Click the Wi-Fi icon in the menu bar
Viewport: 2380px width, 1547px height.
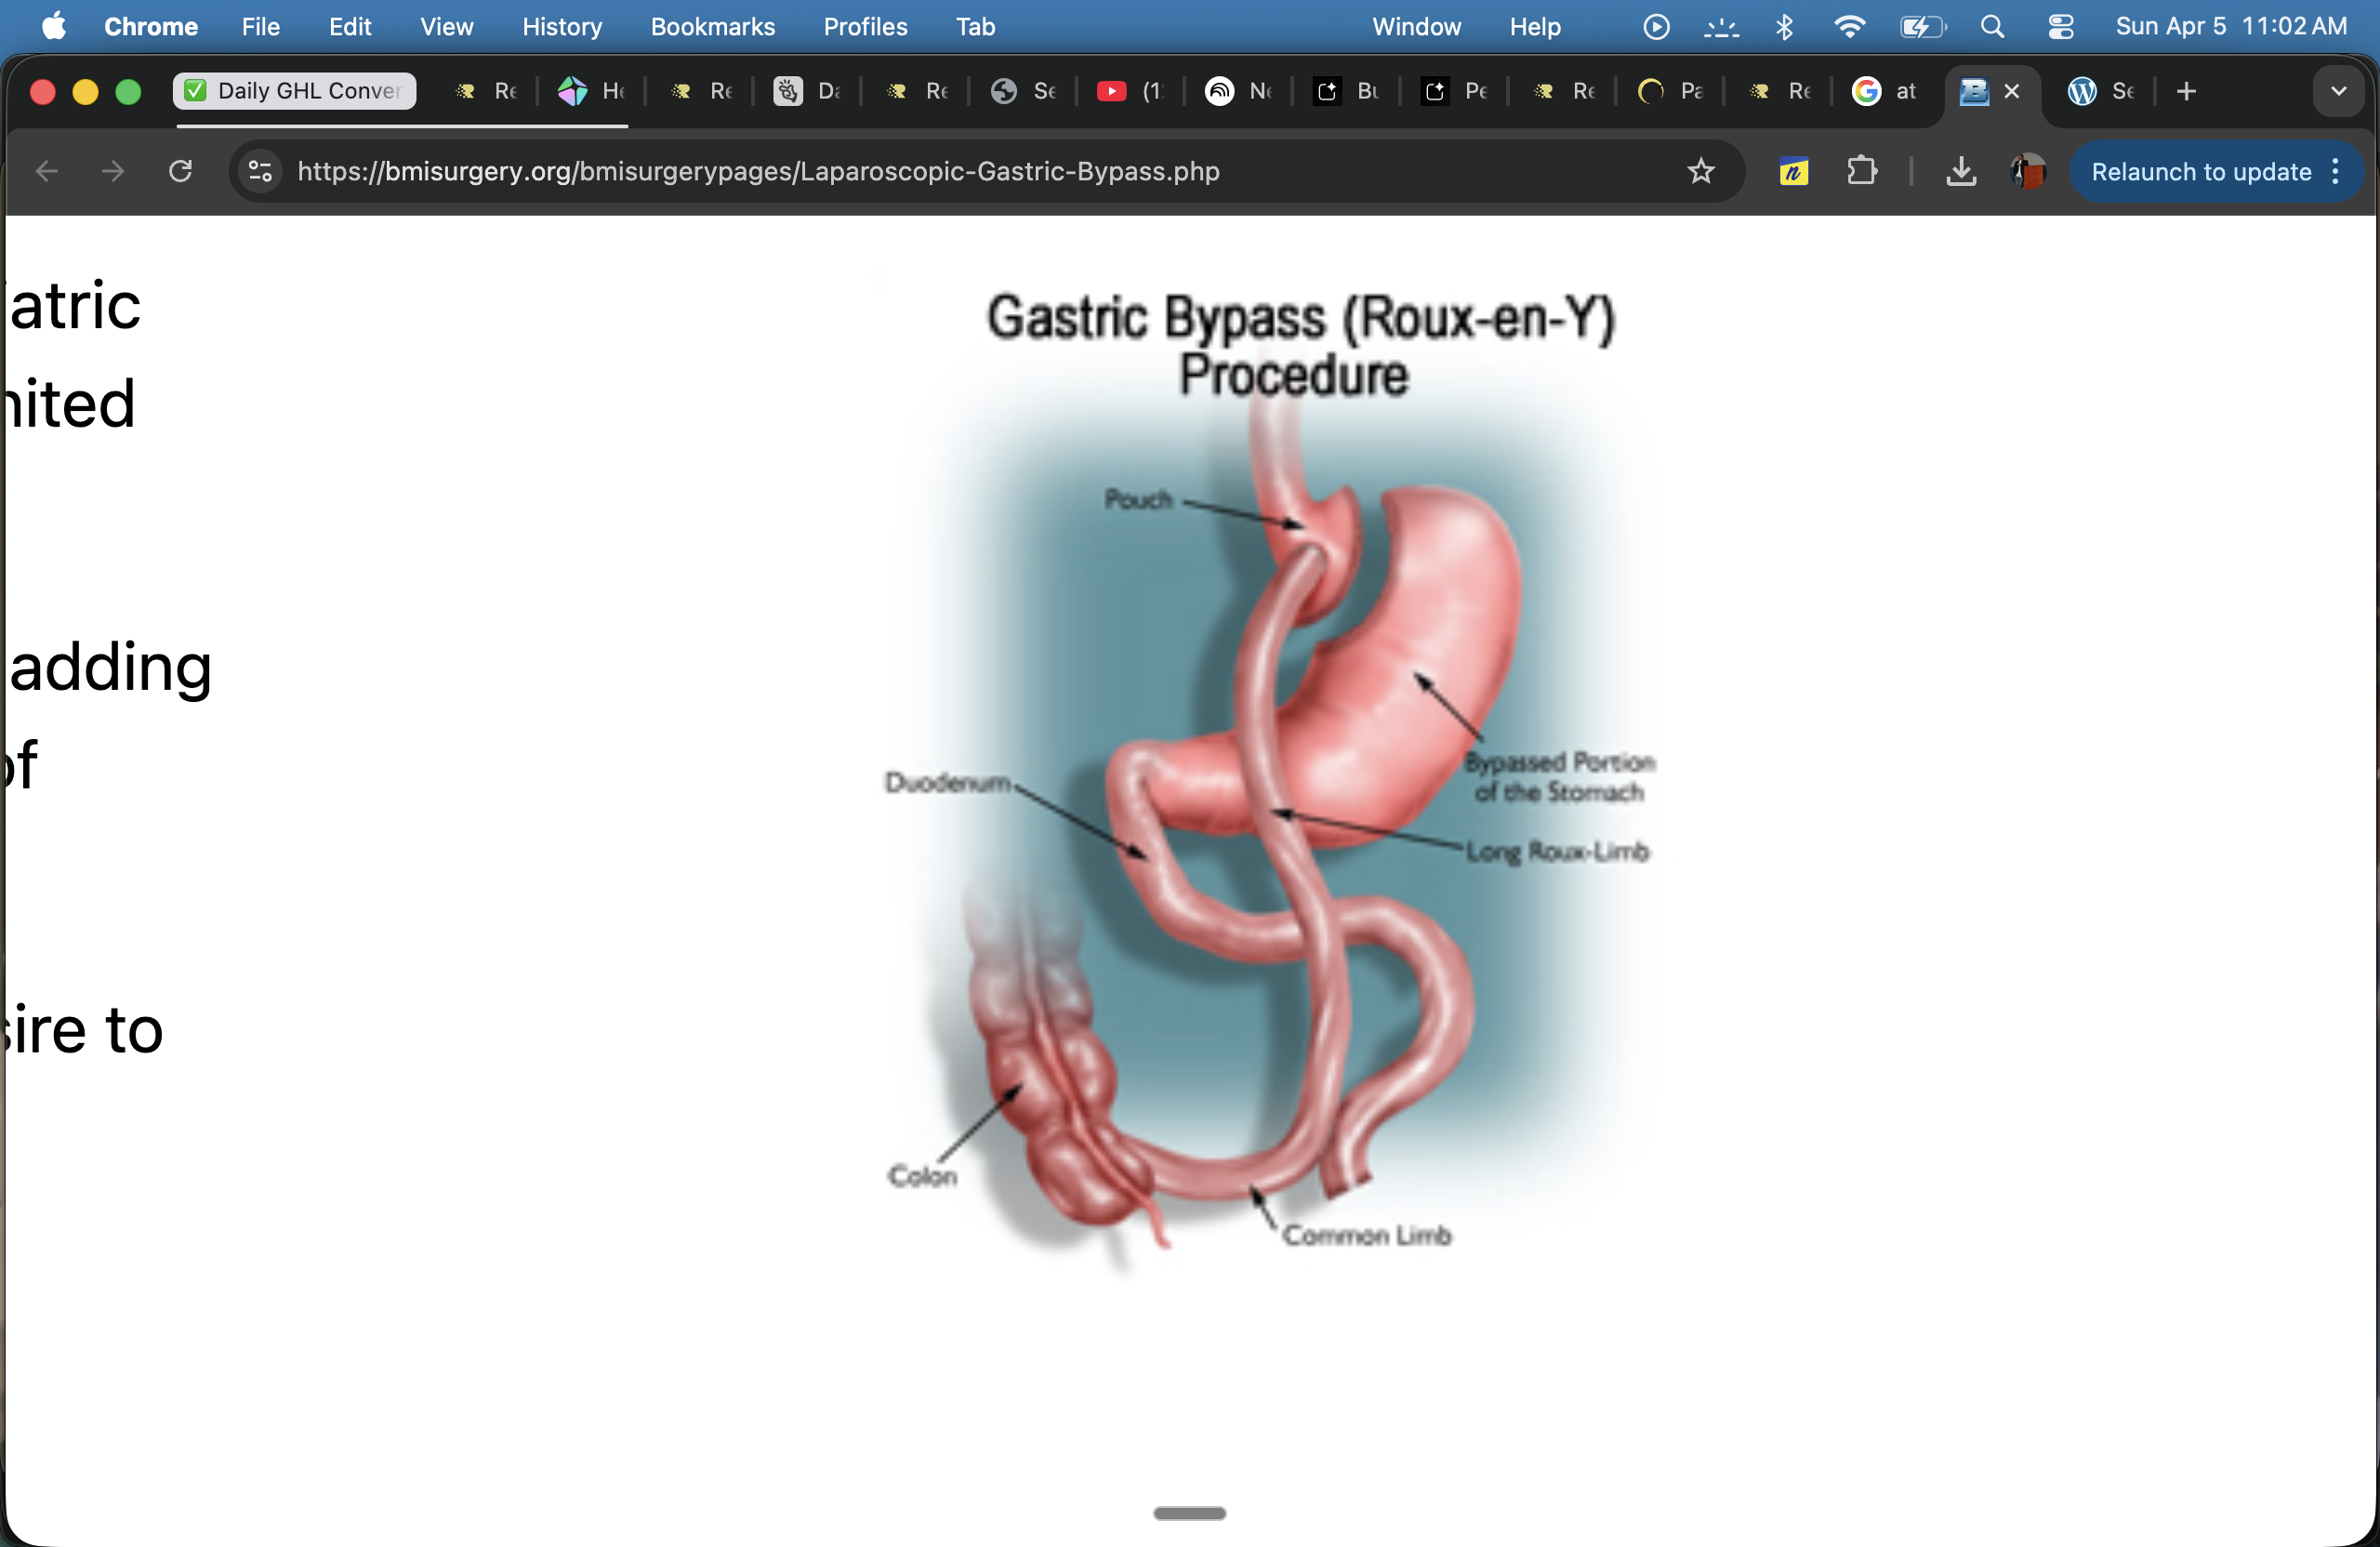coord(1849,27)
